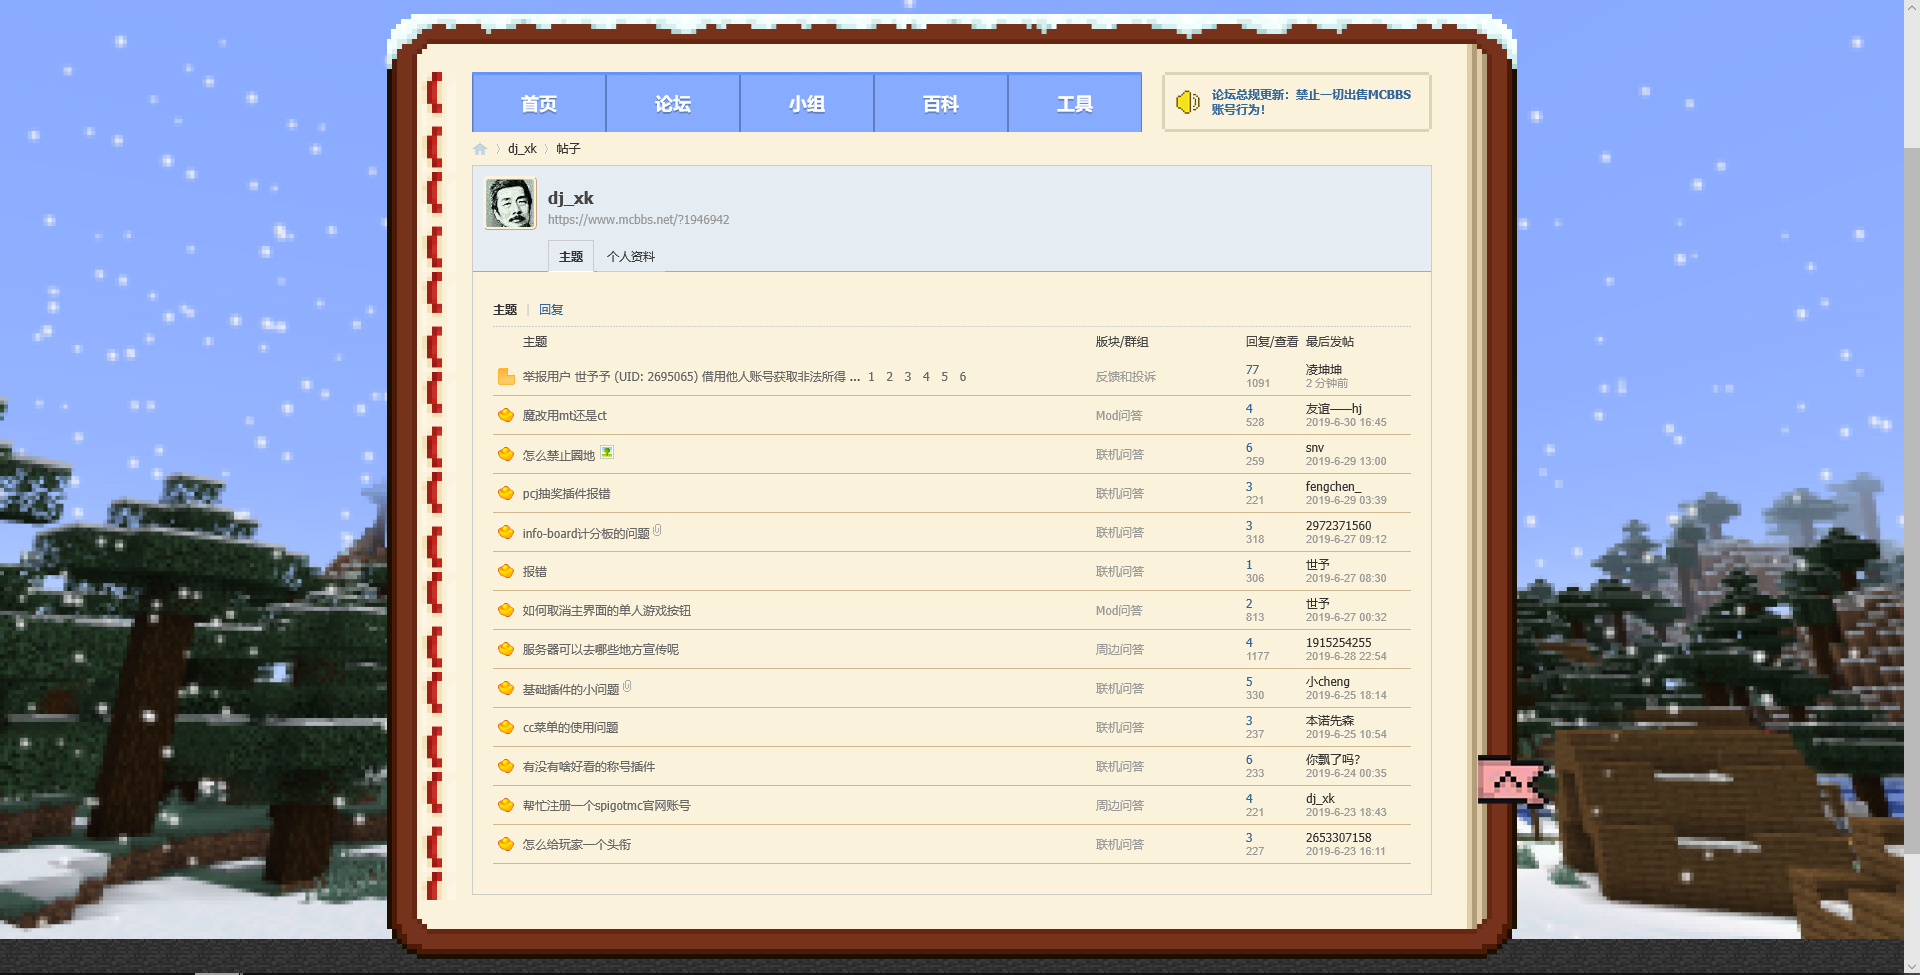Click dj_xk in the breadcrumb
1920x975 pixels.
pyautogui.click(x=522, y=149)
